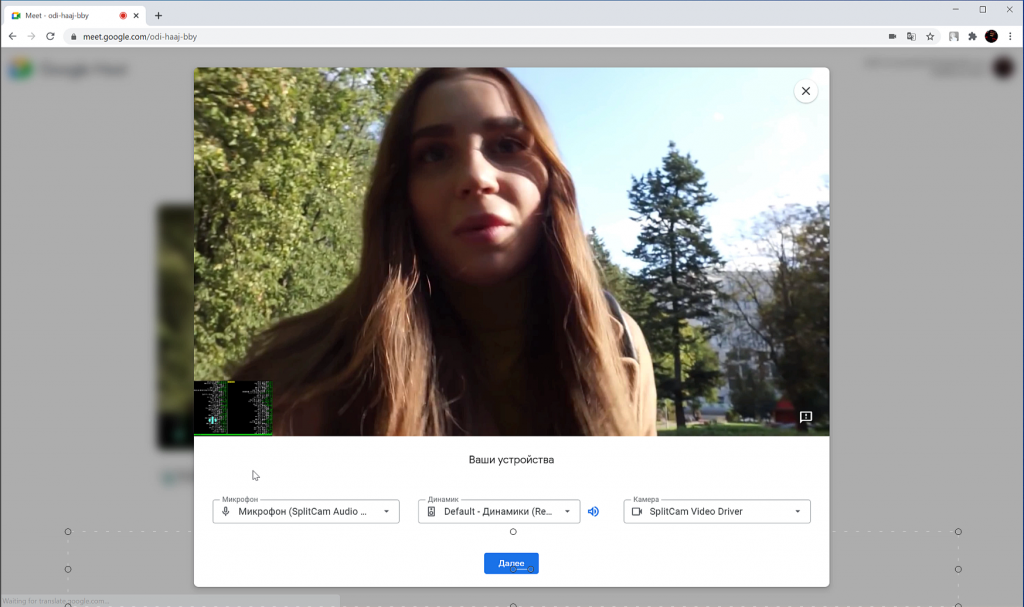Viewport: 1024px width, 607px height.
Task: Click the camera permission icon in the address bar
Action: pyautogui.click(x=892, y=37)
